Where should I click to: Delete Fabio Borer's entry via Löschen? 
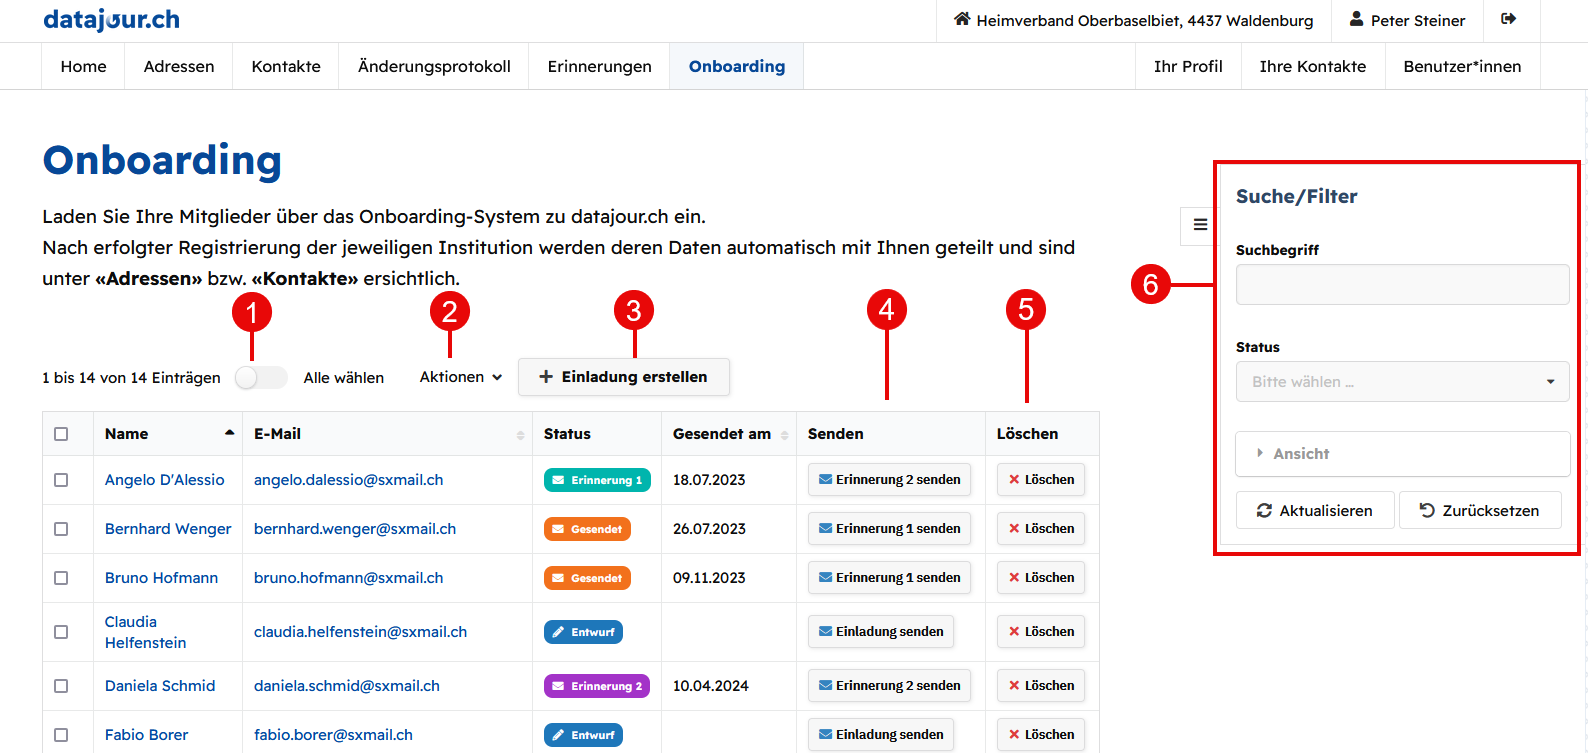pyautogui.click(x=1041, y=735)
